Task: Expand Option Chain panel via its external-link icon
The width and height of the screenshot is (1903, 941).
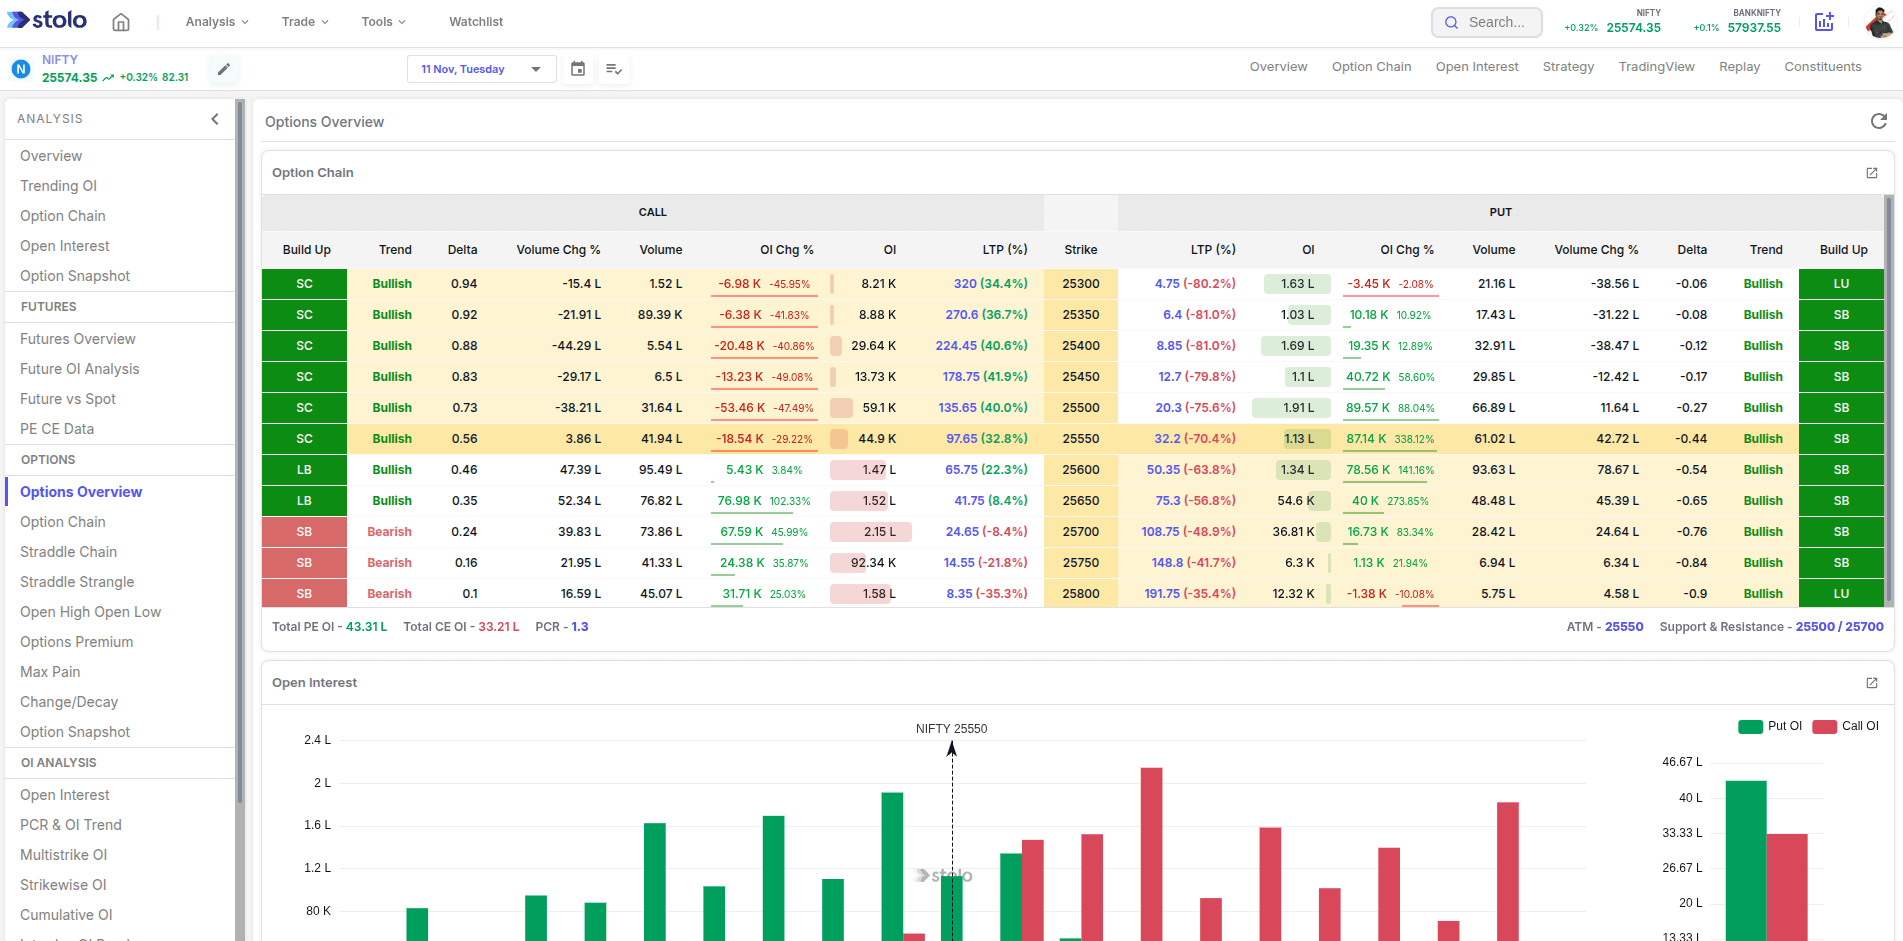Action: pyautogui.click(x=1871, y=173)
